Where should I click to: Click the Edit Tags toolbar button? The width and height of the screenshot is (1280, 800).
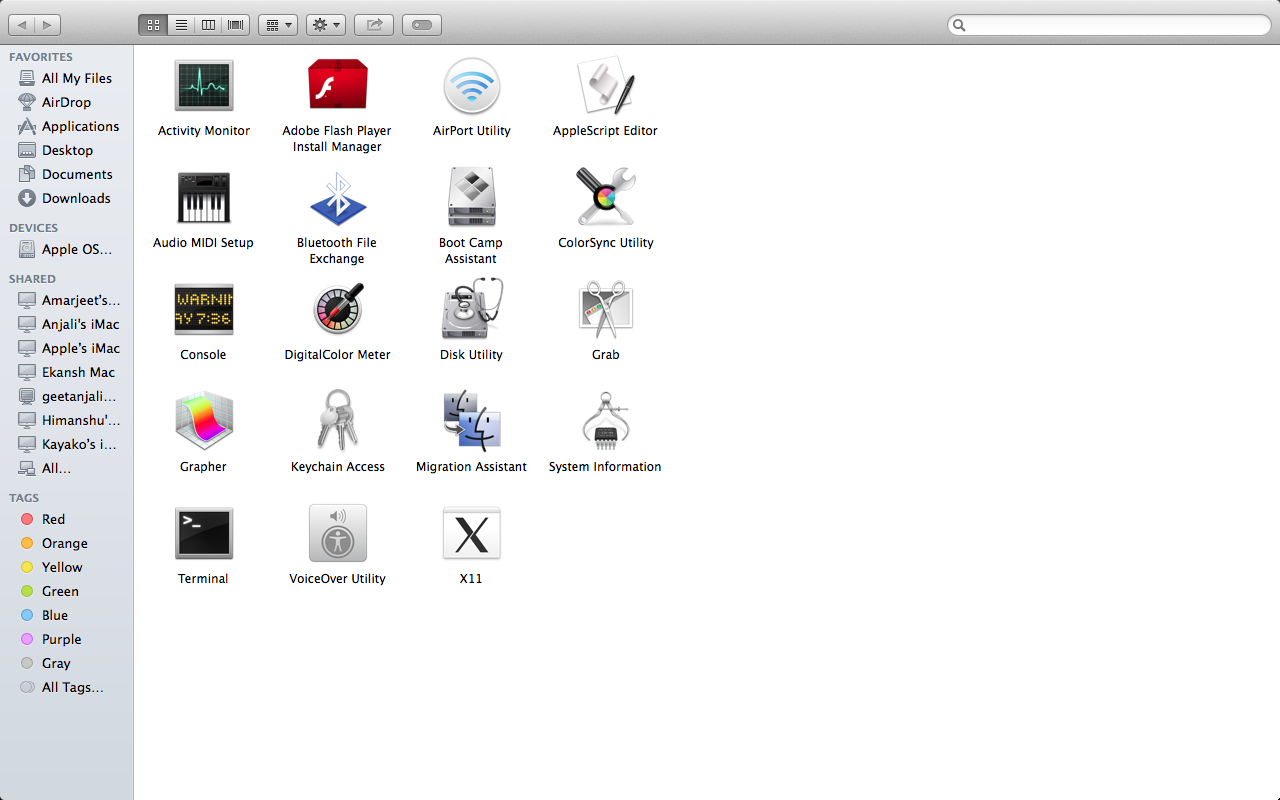[422, 25]
